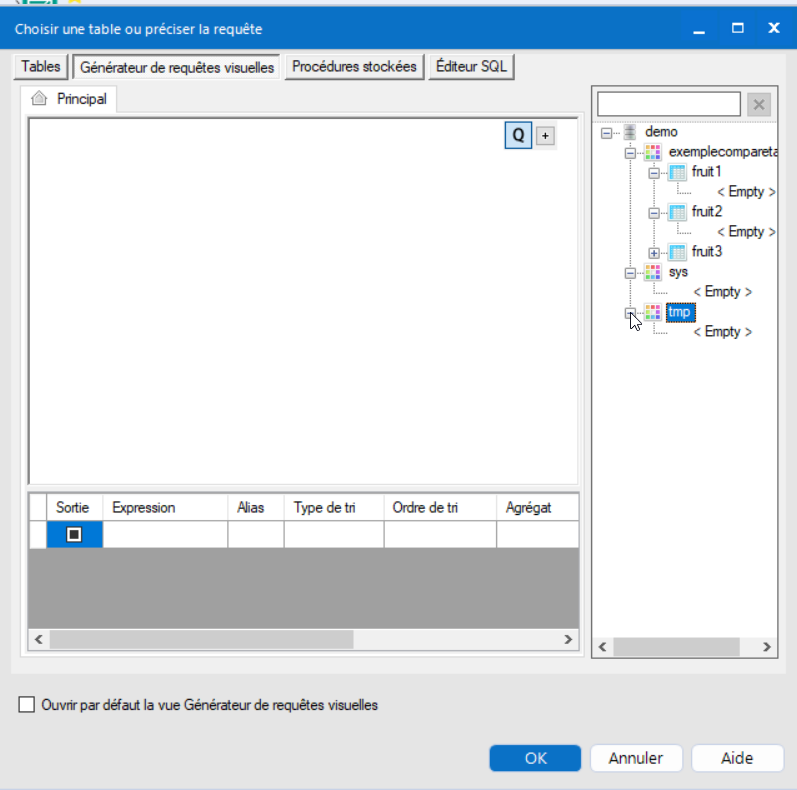Collapse the tmp schema node

click(630, 313)
